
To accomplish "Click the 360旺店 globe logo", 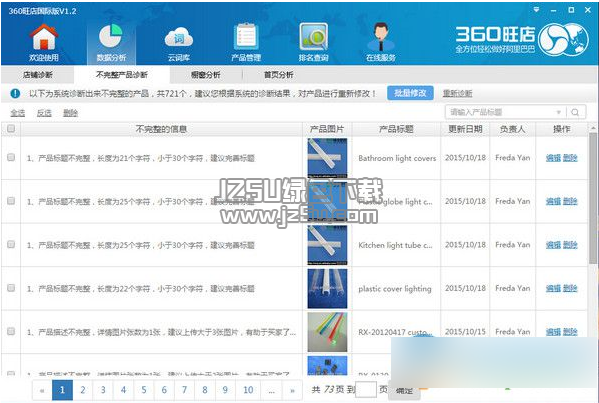I will tap(563, 39).
